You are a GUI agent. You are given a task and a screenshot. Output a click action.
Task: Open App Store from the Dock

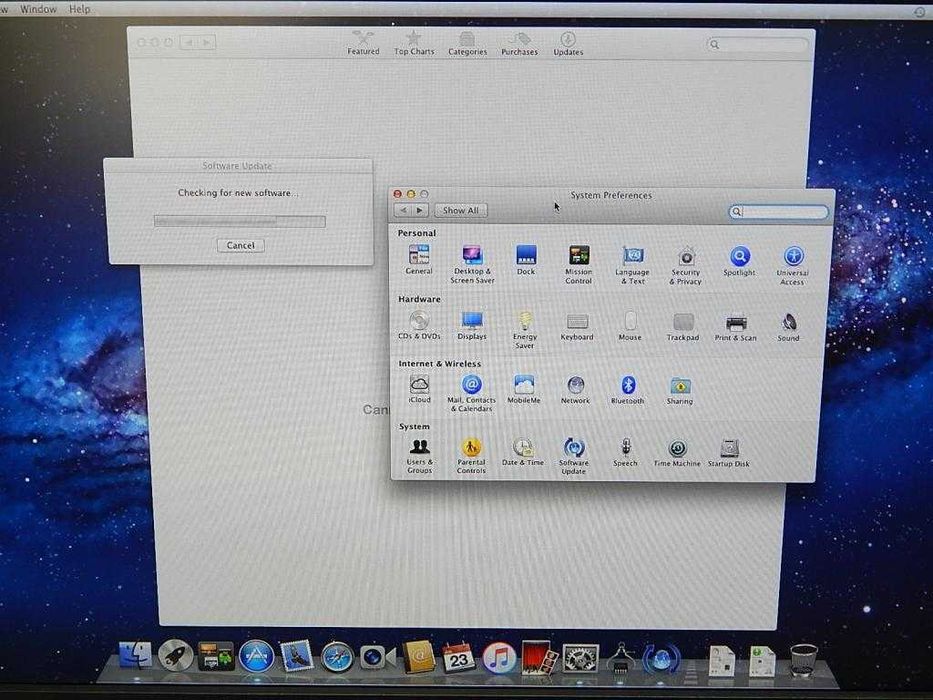pos(256,657)
